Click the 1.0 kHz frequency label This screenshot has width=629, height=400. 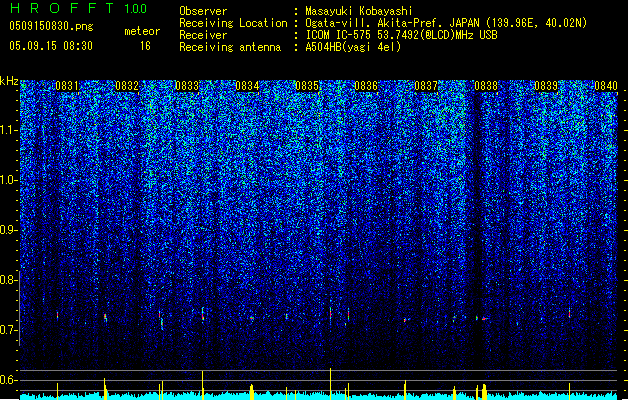pyautogui.click(x=9, y=180)
